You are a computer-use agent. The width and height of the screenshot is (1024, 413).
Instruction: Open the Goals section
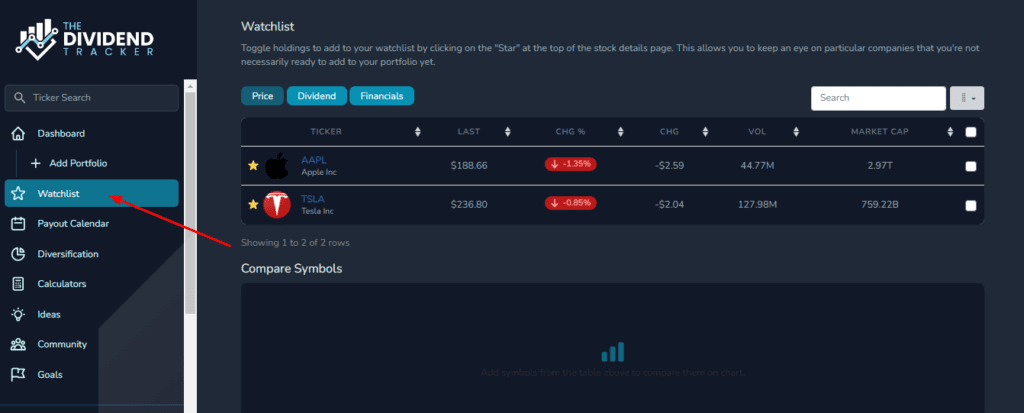[91, 374]
